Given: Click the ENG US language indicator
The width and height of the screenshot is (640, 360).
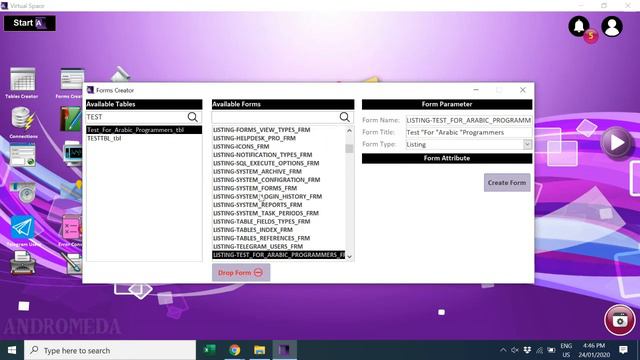Looking at the screenshot, I should 566,350.
